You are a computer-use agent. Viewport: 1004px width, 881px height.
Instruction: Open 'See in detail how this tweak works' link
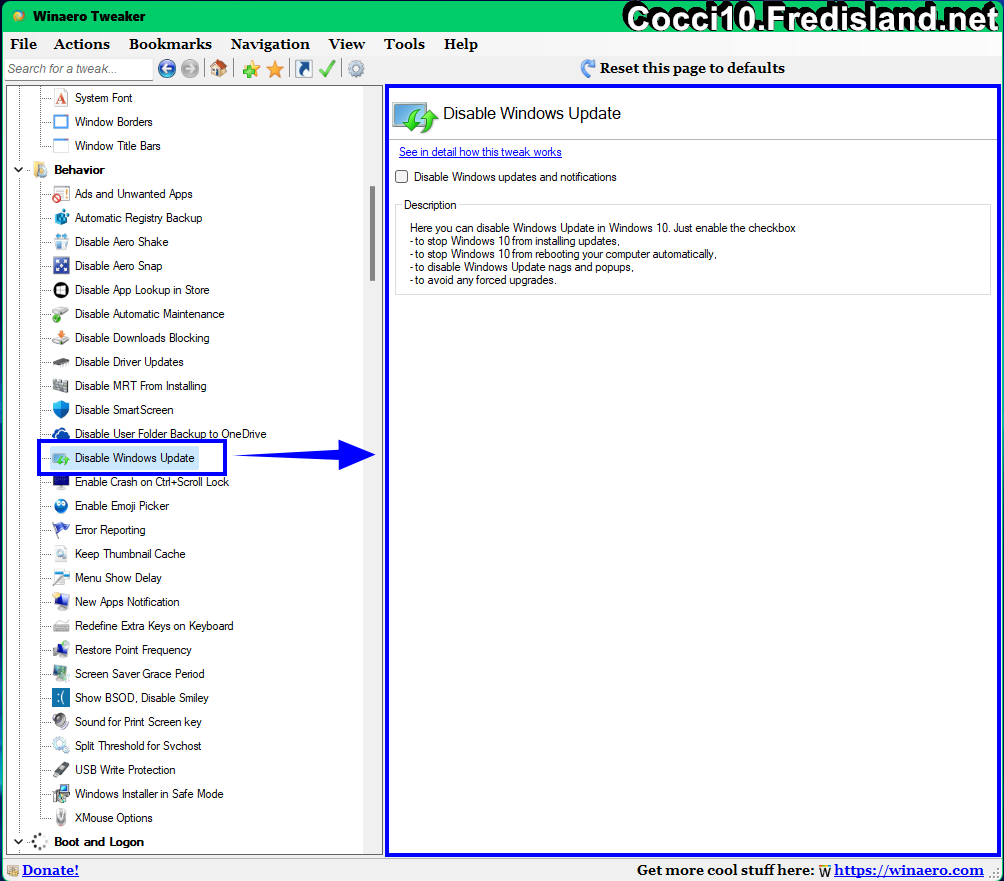(480, 152)
